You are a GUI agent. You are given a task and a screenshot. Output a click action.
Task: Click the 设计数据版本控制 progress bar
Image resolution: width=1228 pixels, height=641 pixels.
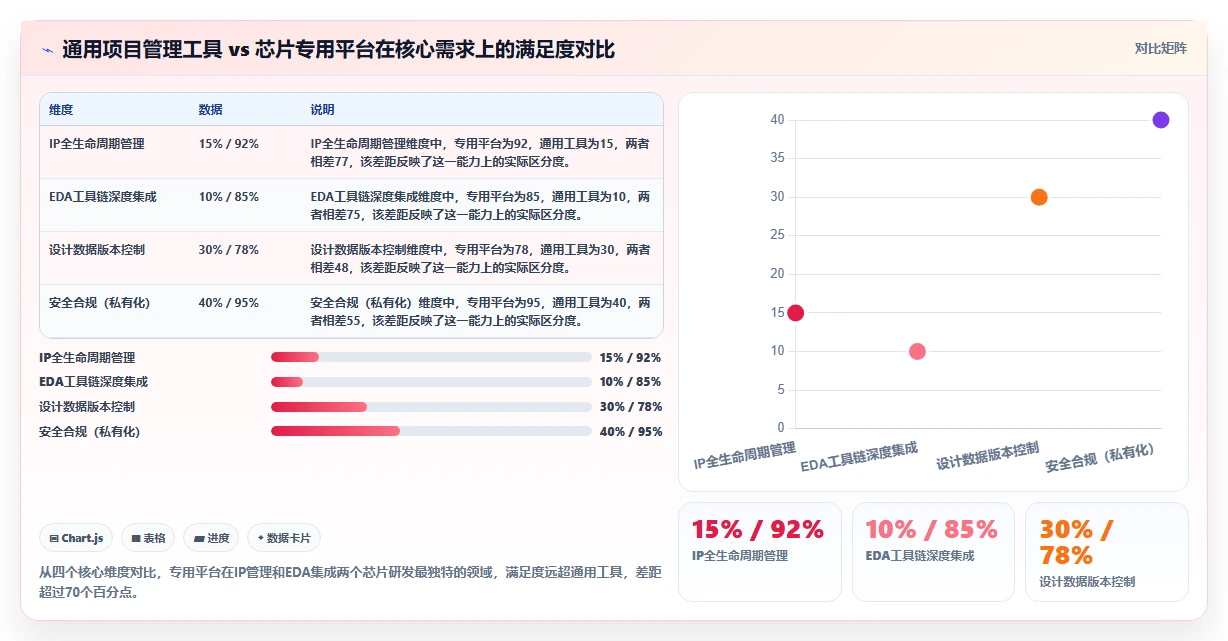pyautogui.click(x=431, y=407)
